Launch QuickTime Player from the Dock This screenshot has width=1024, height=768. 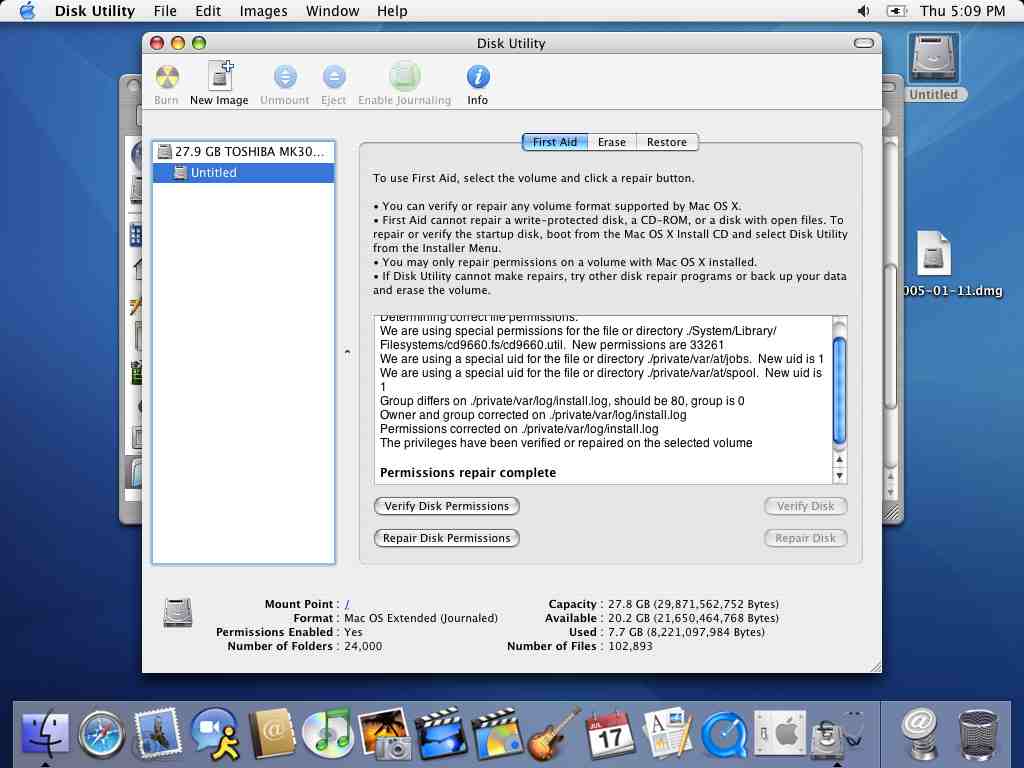tap(724, 734)
